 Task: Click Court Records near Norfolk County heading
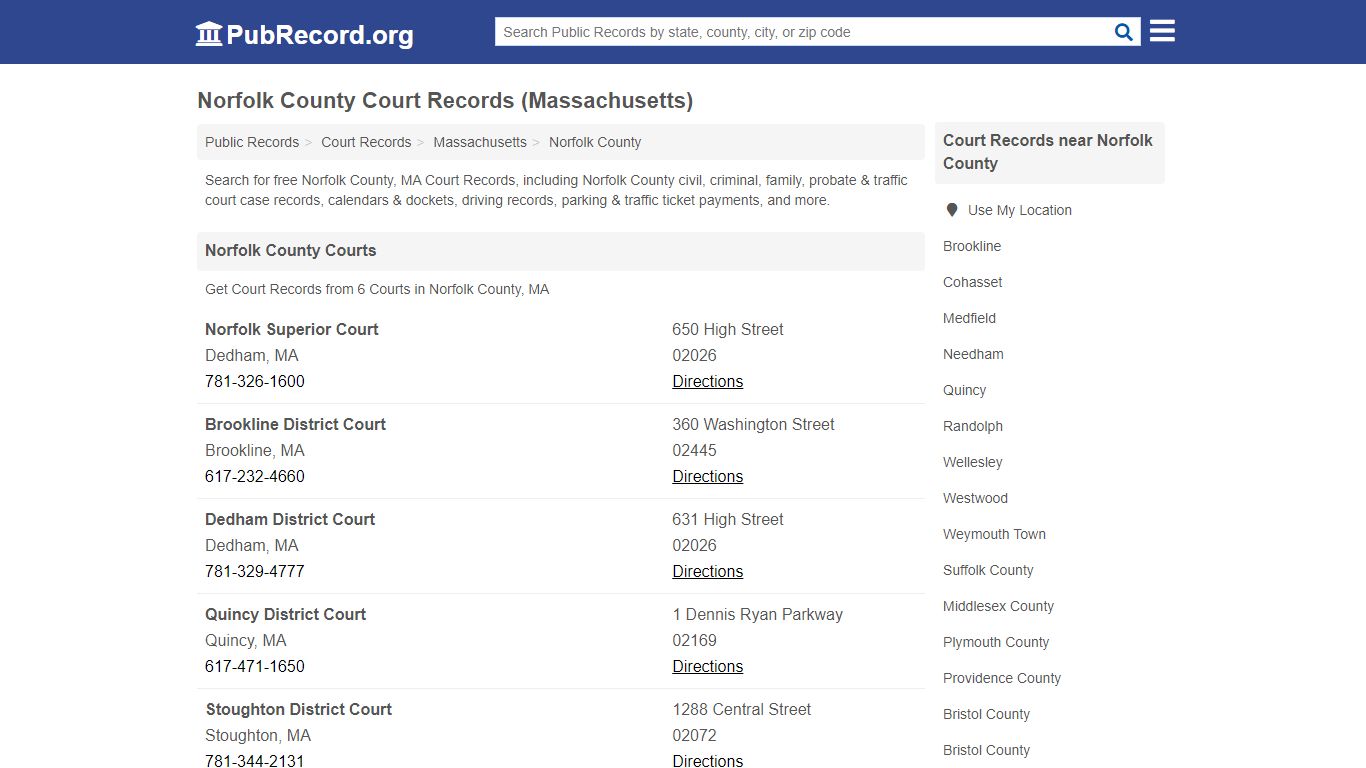[1048, 152]
